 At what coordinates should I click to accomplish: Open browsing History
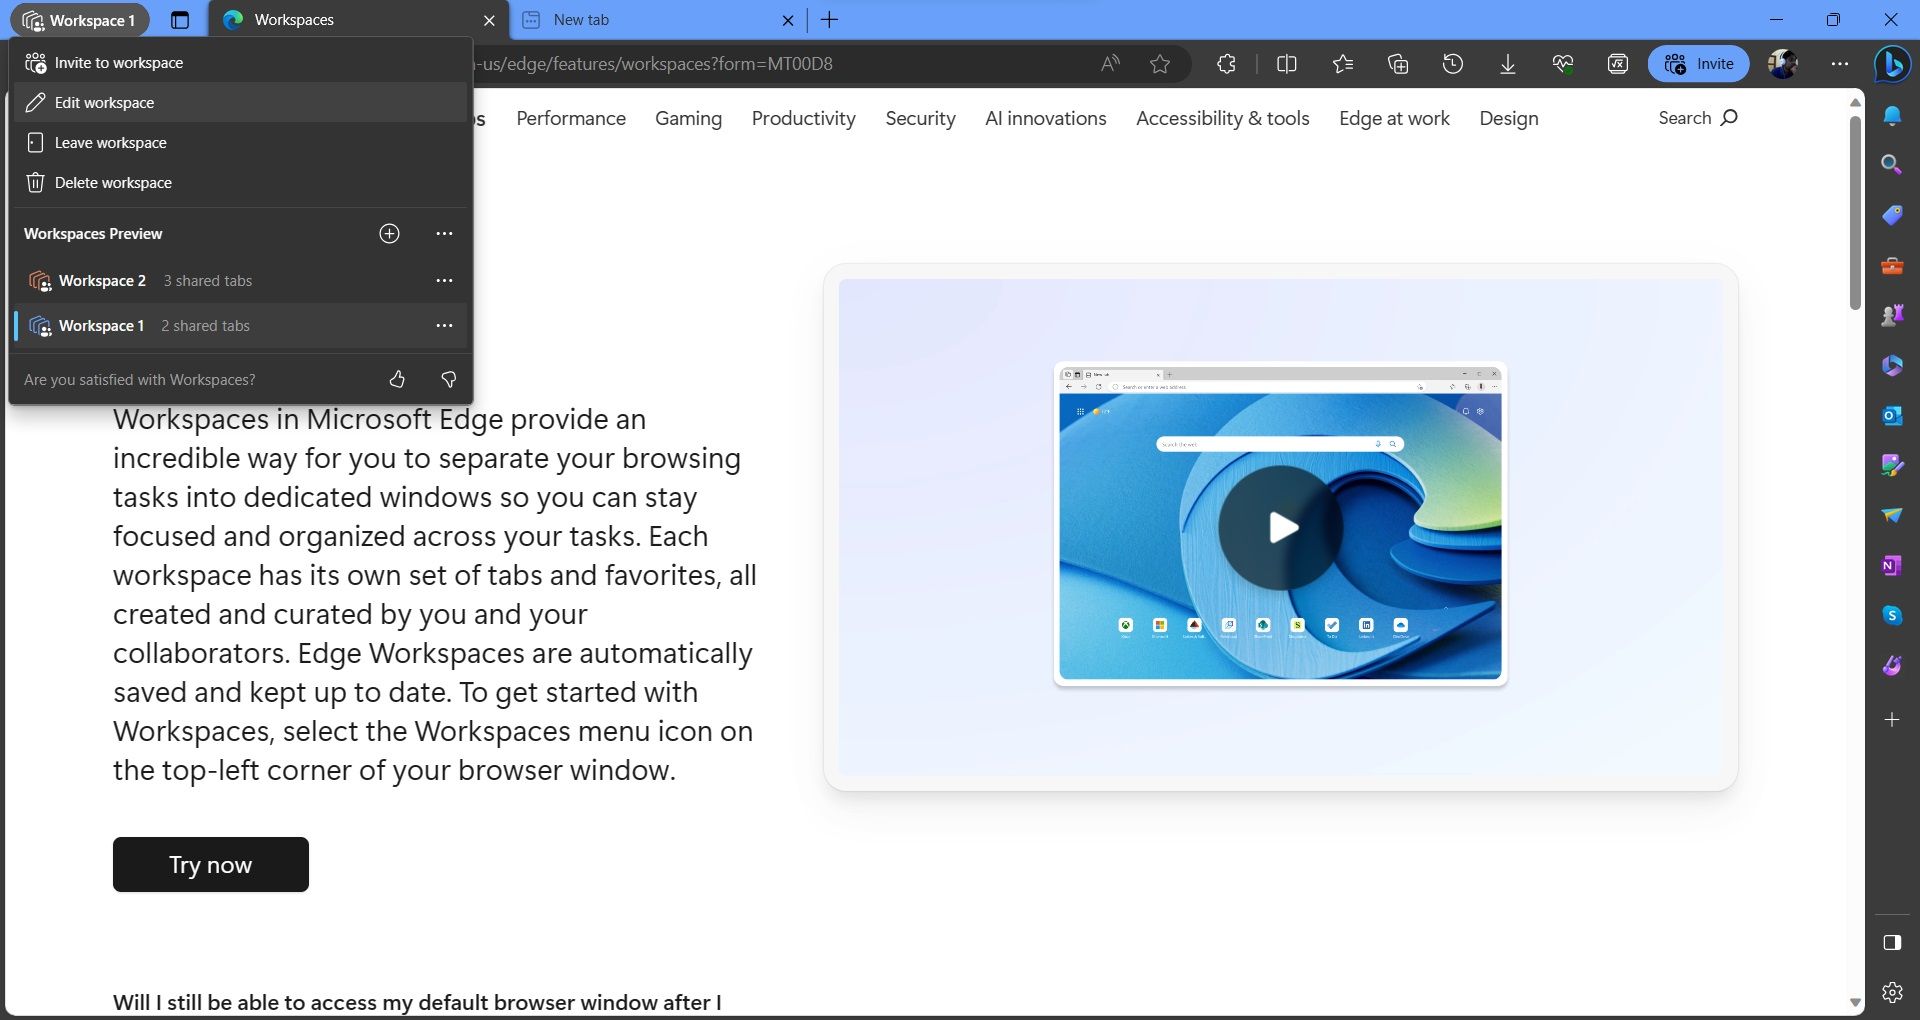pos(1452,63)
